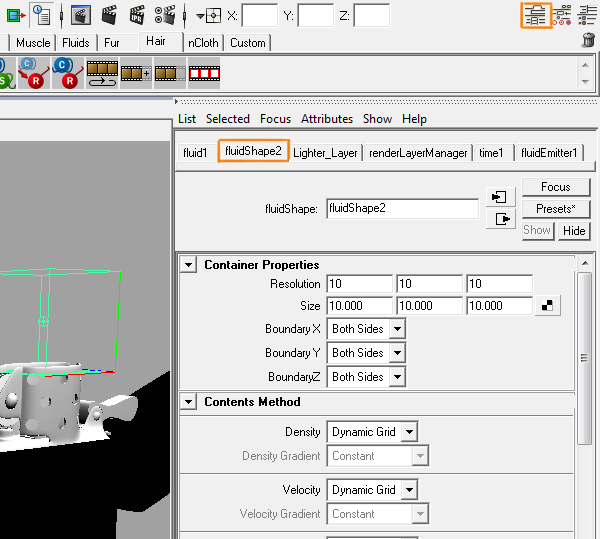
Task: Click the input connection arrow icon
Action: click(500, 197)
